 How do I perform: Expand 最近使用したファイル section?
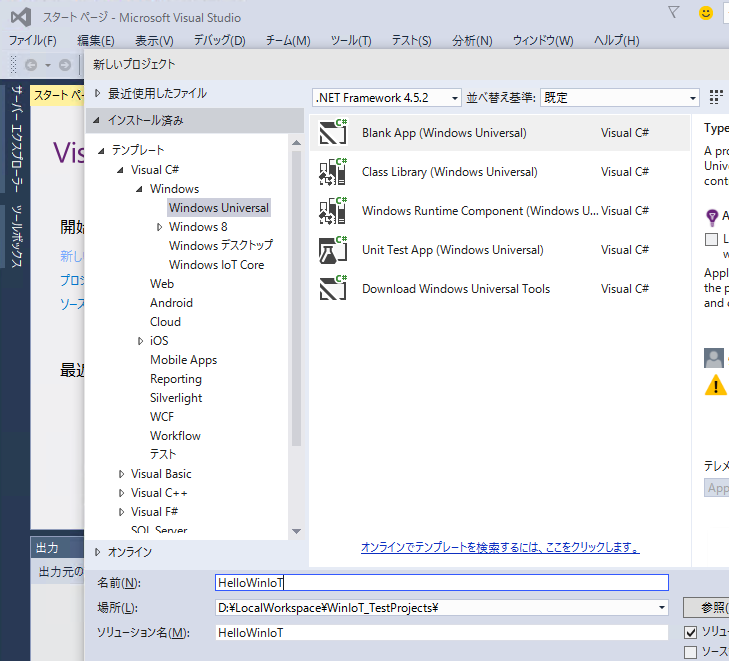(98, 93)
